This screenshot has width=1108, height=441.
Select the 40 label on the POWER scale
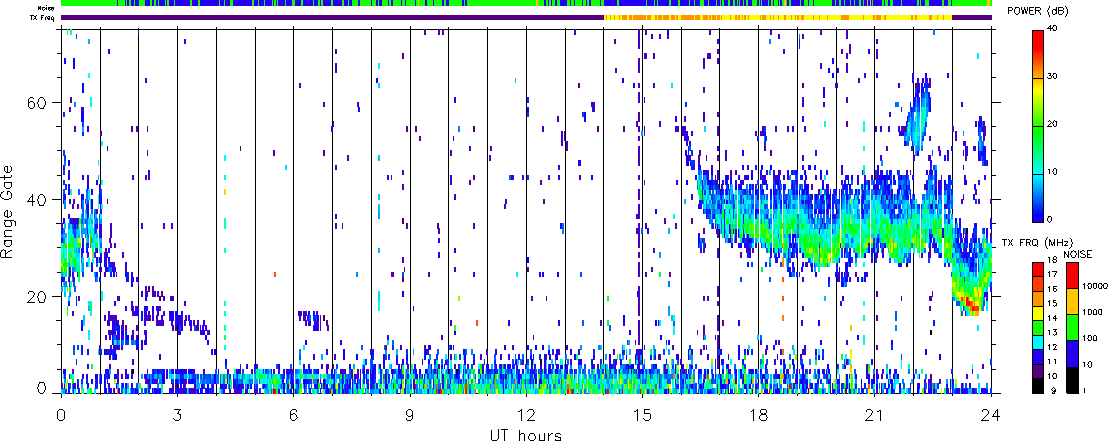1053,30
